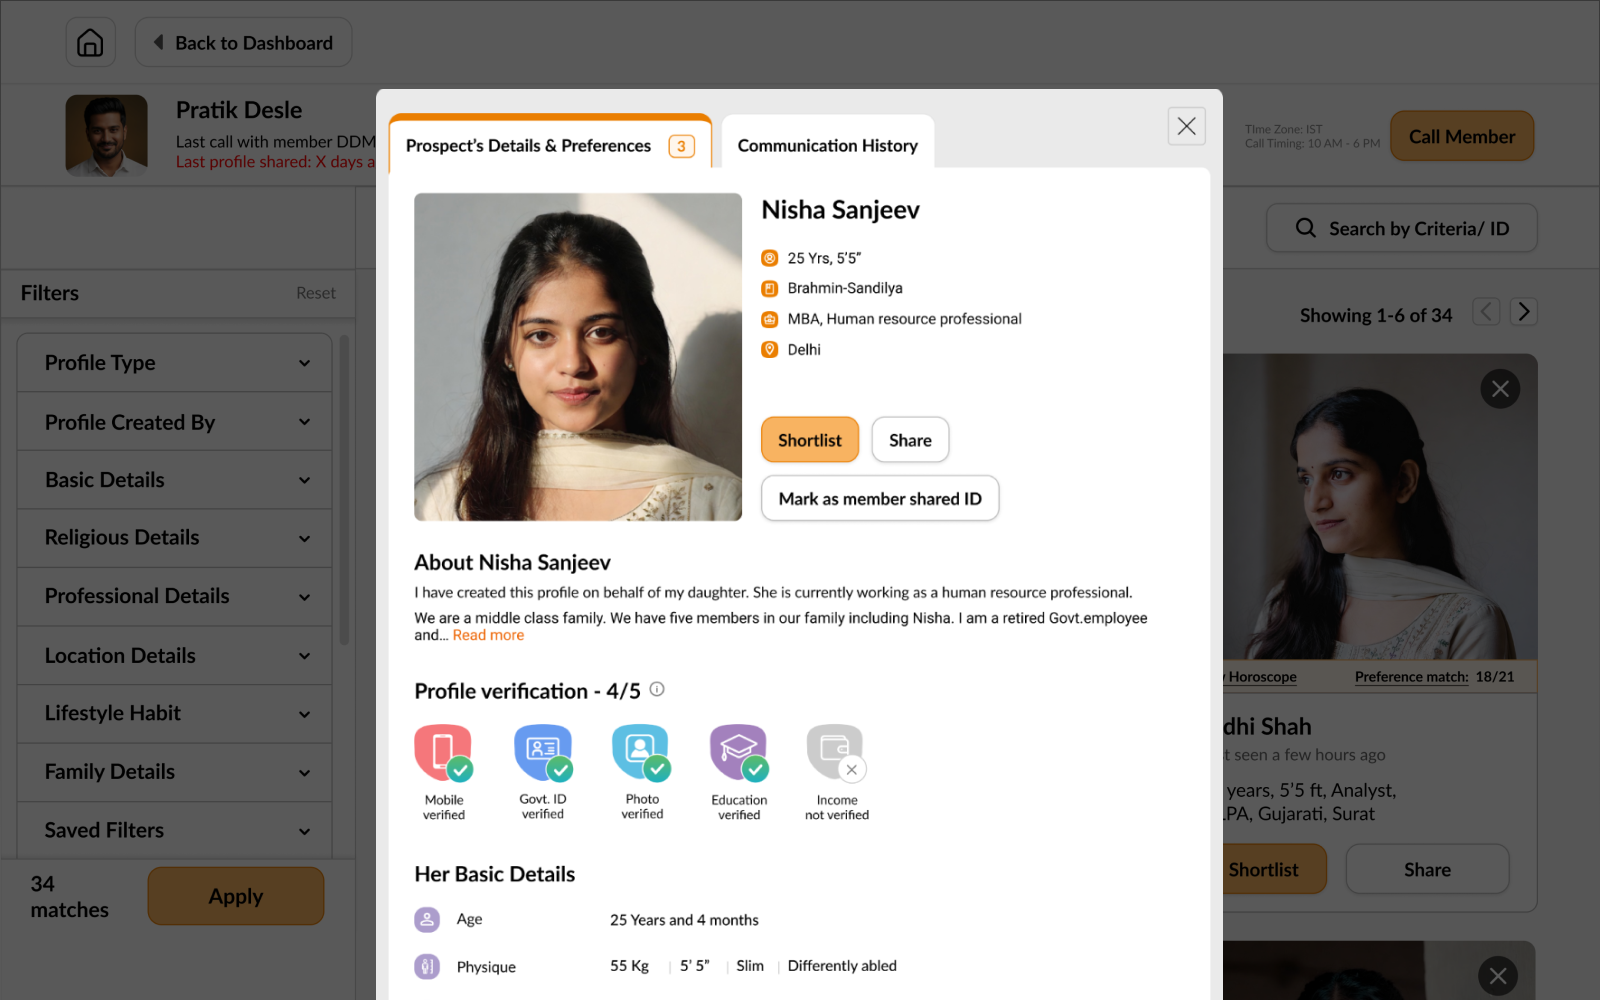Open Search by Criteria/ ID field
Screen dimensions: 1600x1000
click(1402, 228)
